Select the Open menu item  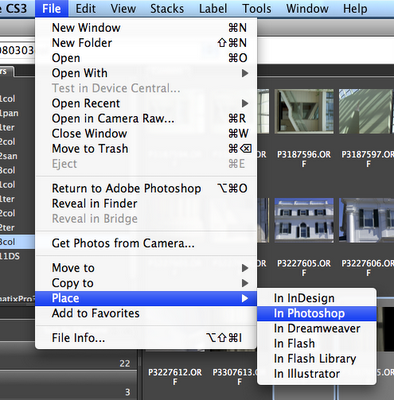(x=146, y=58)
